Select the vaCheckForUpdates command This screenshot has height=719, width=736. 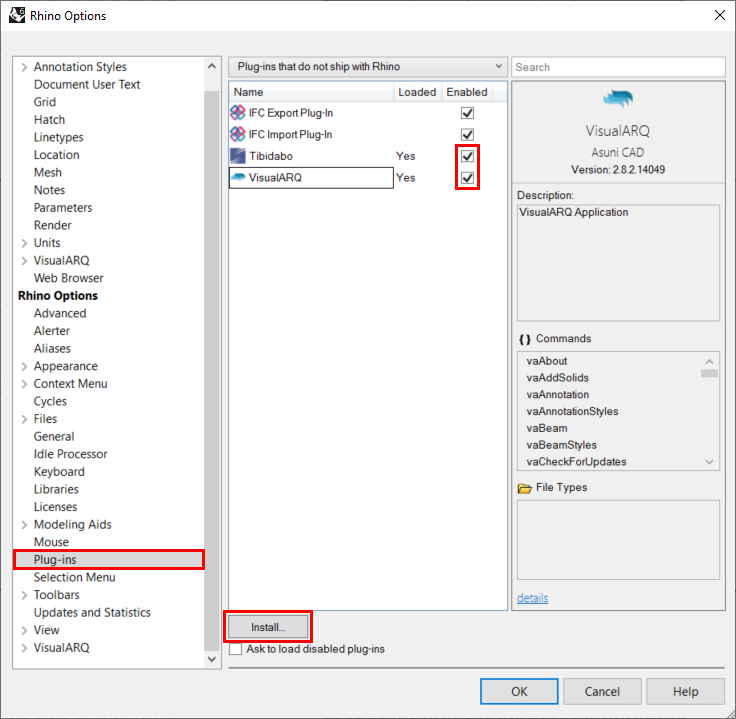[576, 462]
